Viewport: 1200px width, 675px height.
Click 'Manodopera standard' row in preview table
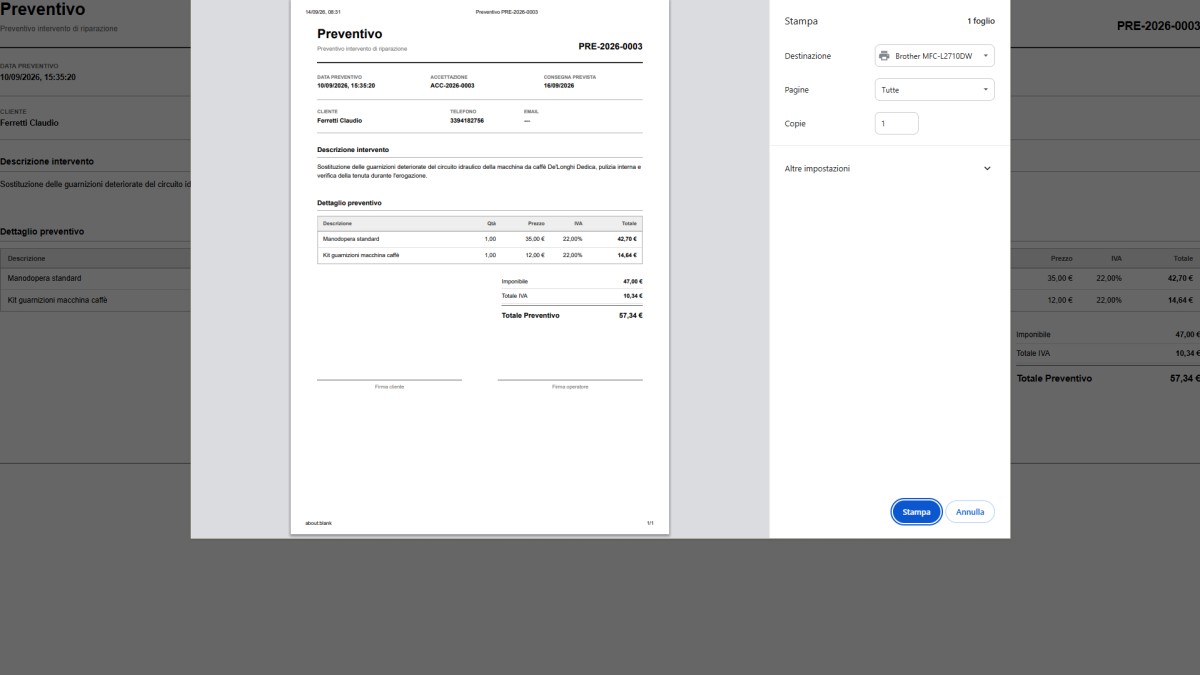pos(480,239)
